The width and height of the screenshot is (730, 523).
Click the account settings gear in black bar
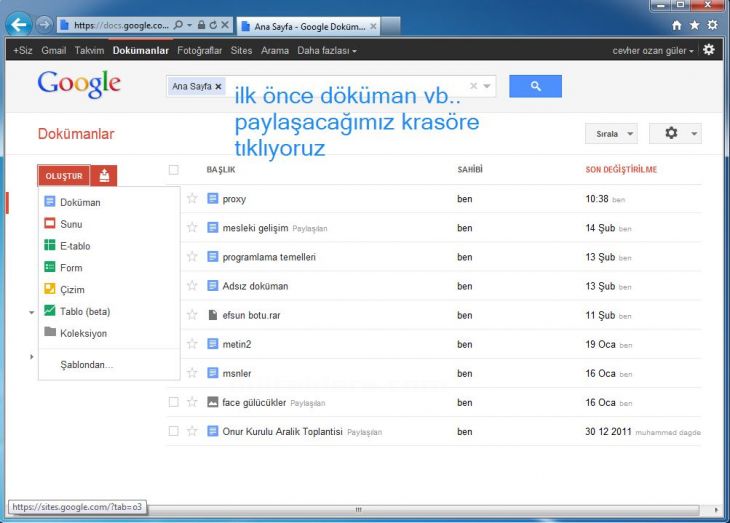709,49
